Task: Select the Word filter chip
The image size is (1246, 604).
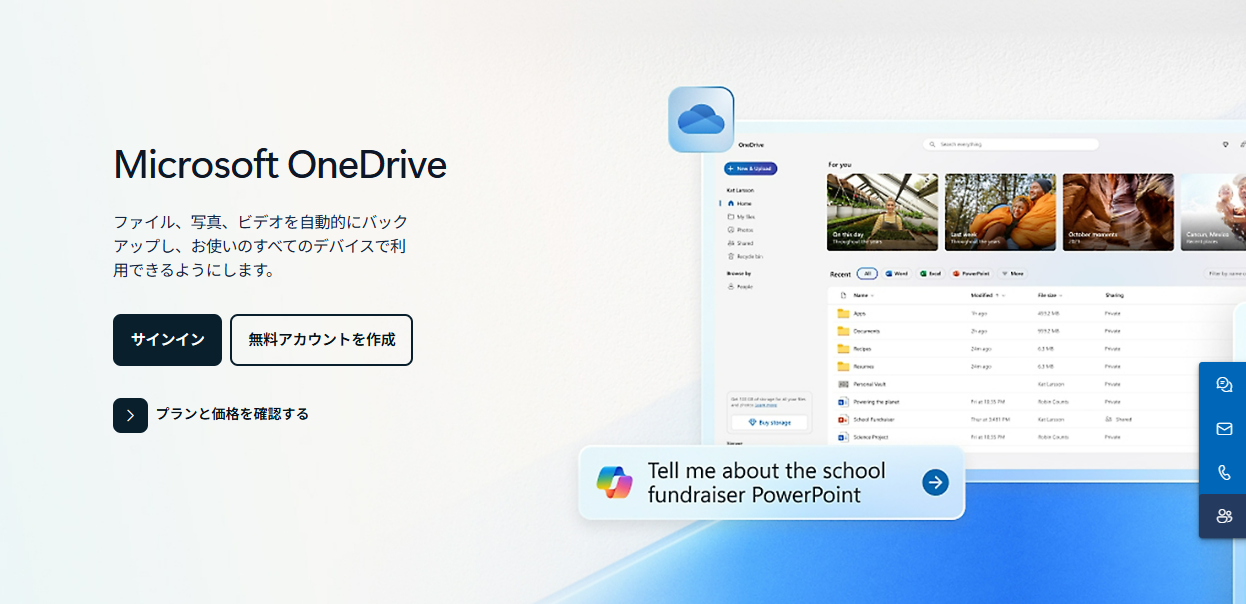Action: click(896, 273)
